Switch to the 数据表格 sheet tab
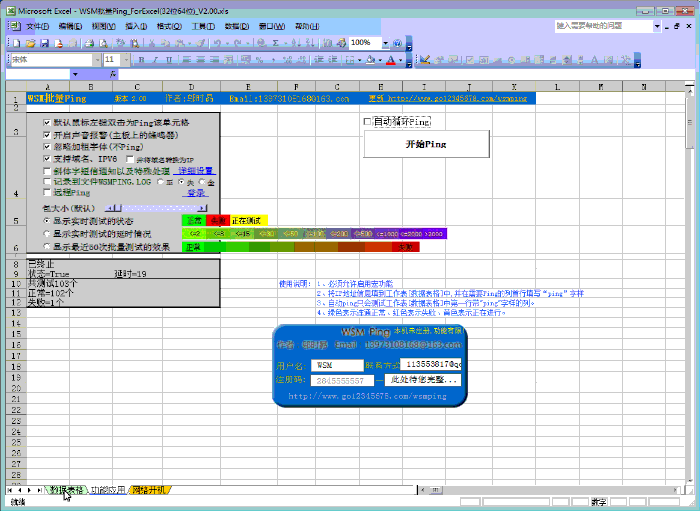 tap(66, 490)
